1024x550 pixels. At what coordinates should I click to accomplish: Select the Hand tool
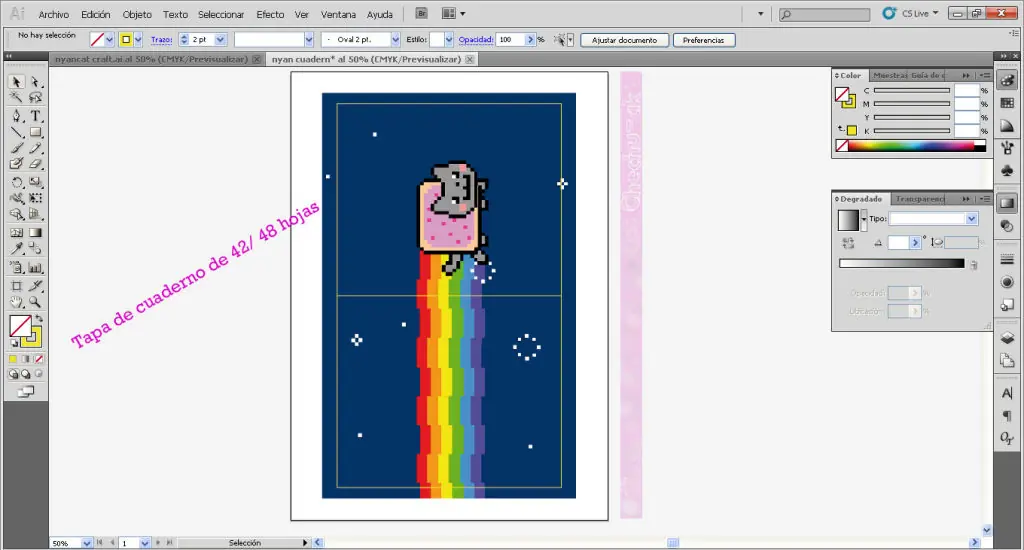tap(16, 302)
